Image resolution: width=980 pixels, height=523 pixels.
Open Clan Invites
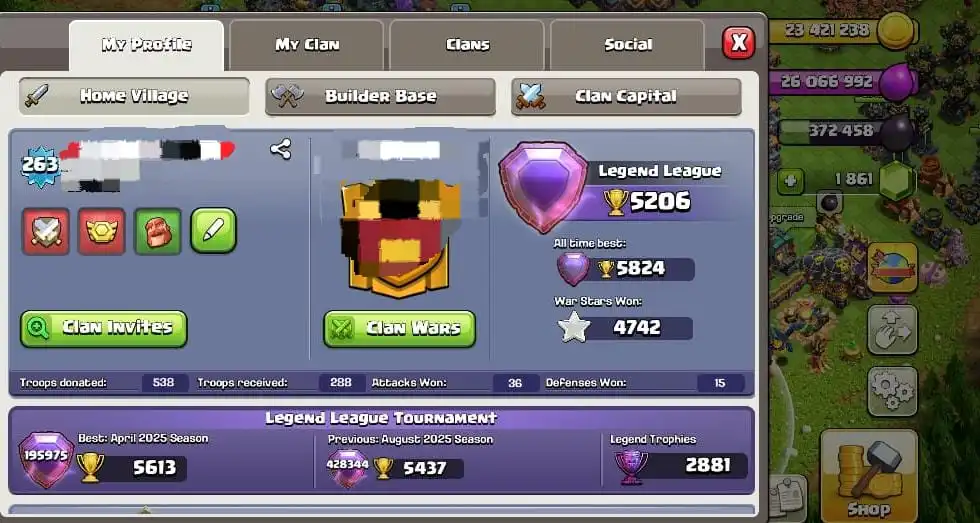(104, 329)
